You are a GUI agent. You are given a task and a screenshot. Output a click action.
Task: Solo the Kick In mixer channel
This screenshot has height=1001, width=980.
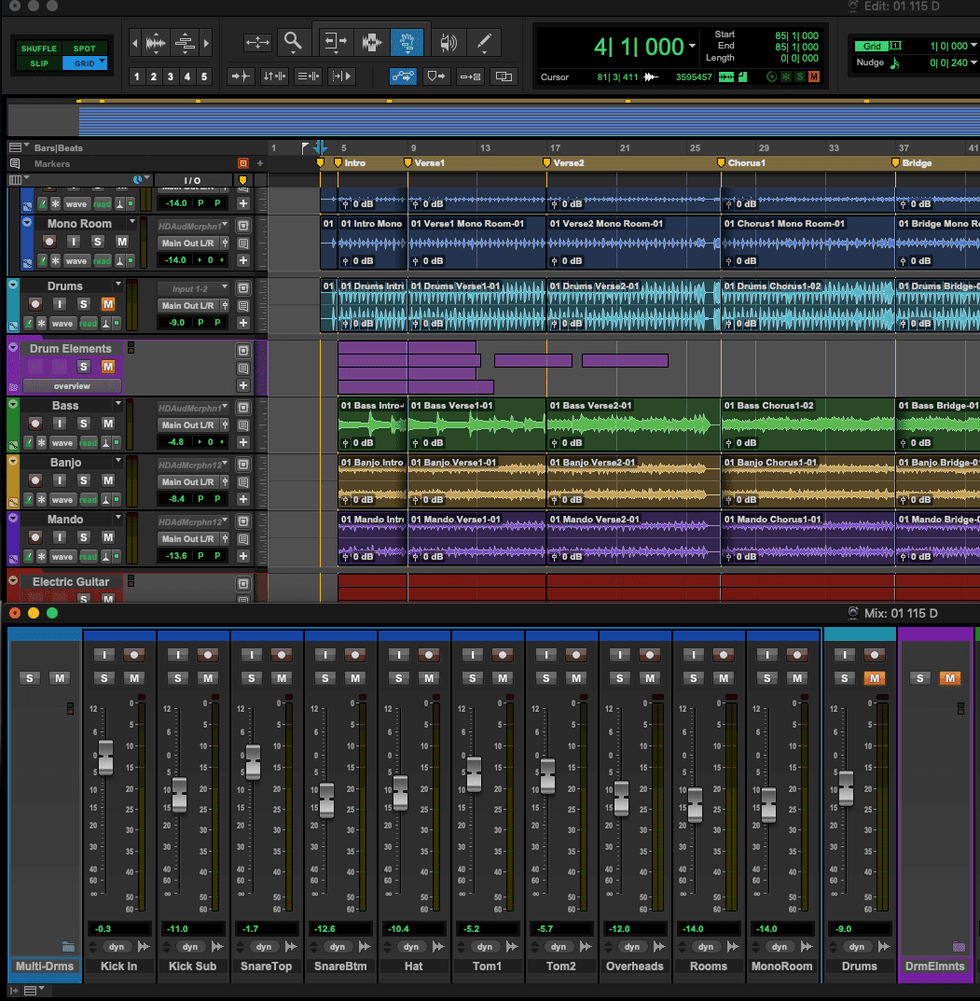click(x=104, y=679)
